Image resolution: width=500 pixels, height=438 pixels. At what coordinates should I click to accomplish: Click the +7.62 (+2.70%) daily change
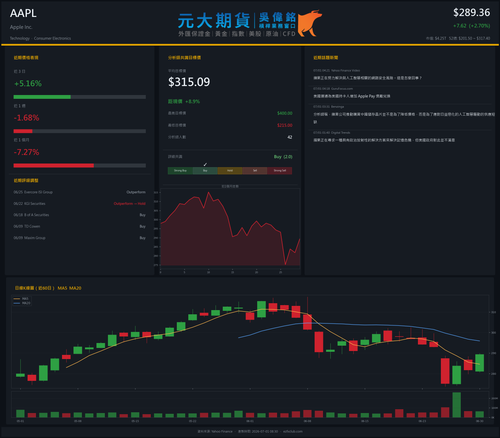pyautogui.click(x=471, y=26)
